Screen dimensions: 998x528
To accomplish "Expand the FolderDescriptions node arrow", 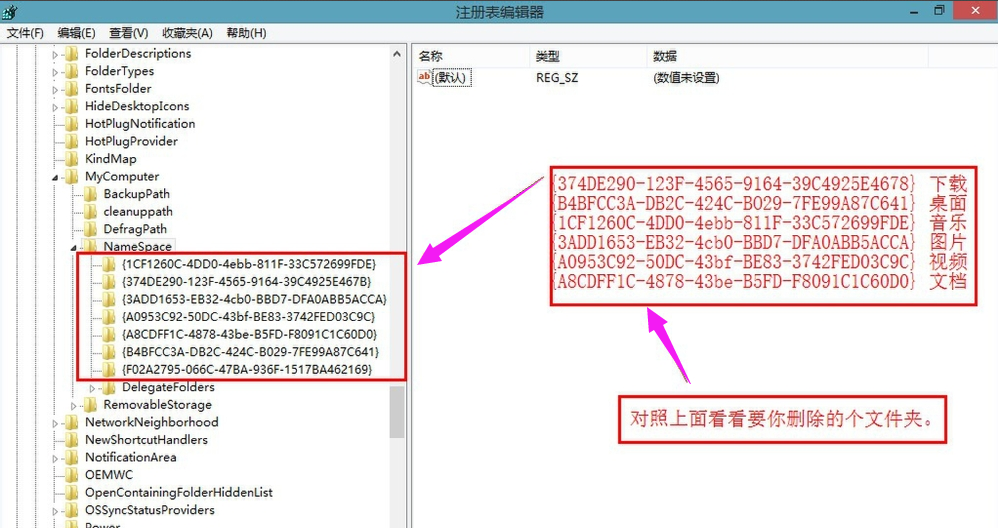I will coord(56,54).
